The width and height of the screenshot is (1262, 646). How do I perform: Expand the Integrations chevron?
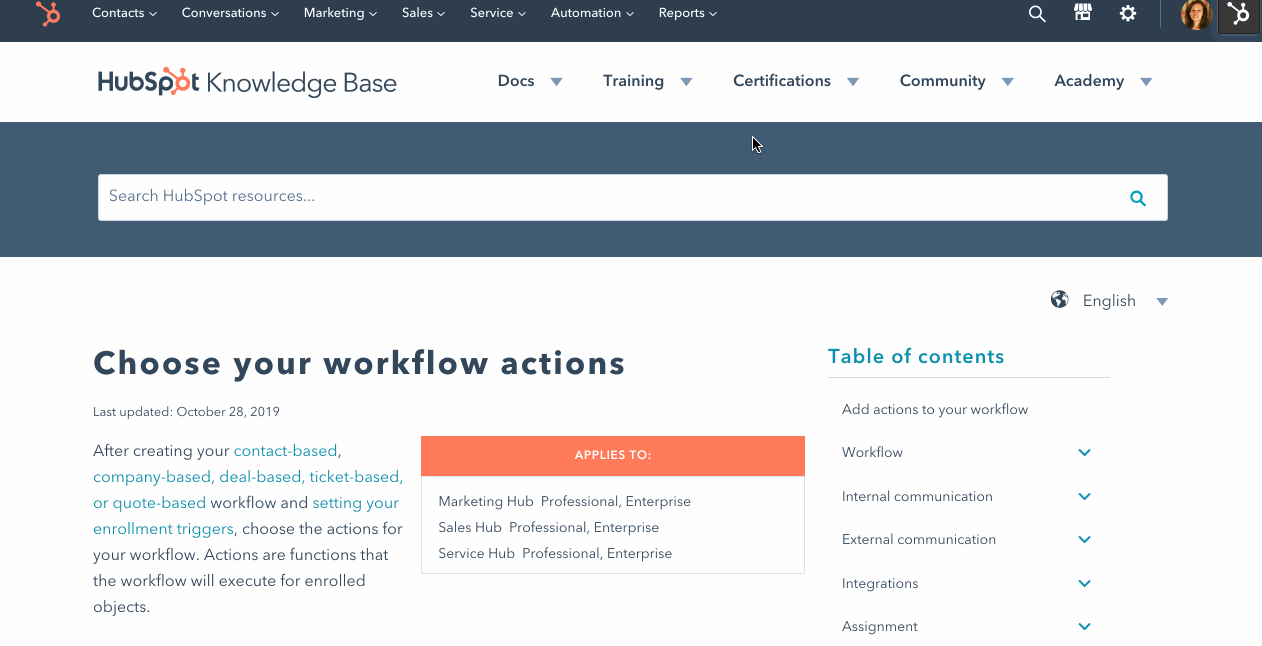pyautogui.click(x=1084, y=584)
